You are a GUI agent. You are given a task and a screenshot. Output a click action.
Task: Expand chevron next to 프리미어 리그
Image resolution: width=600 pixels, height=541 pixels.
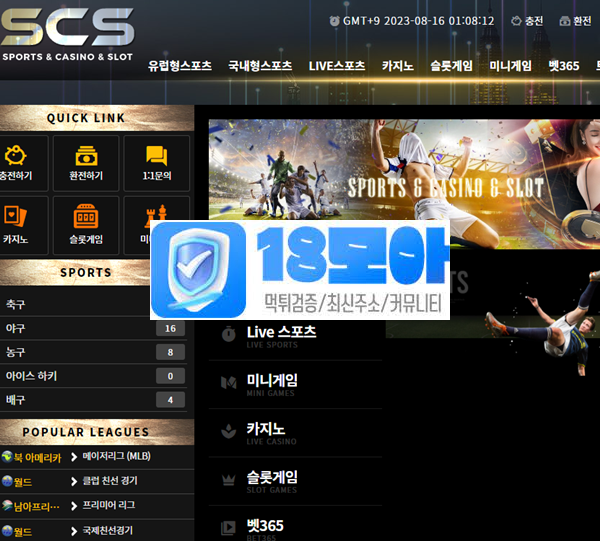[x=74, y=506]
